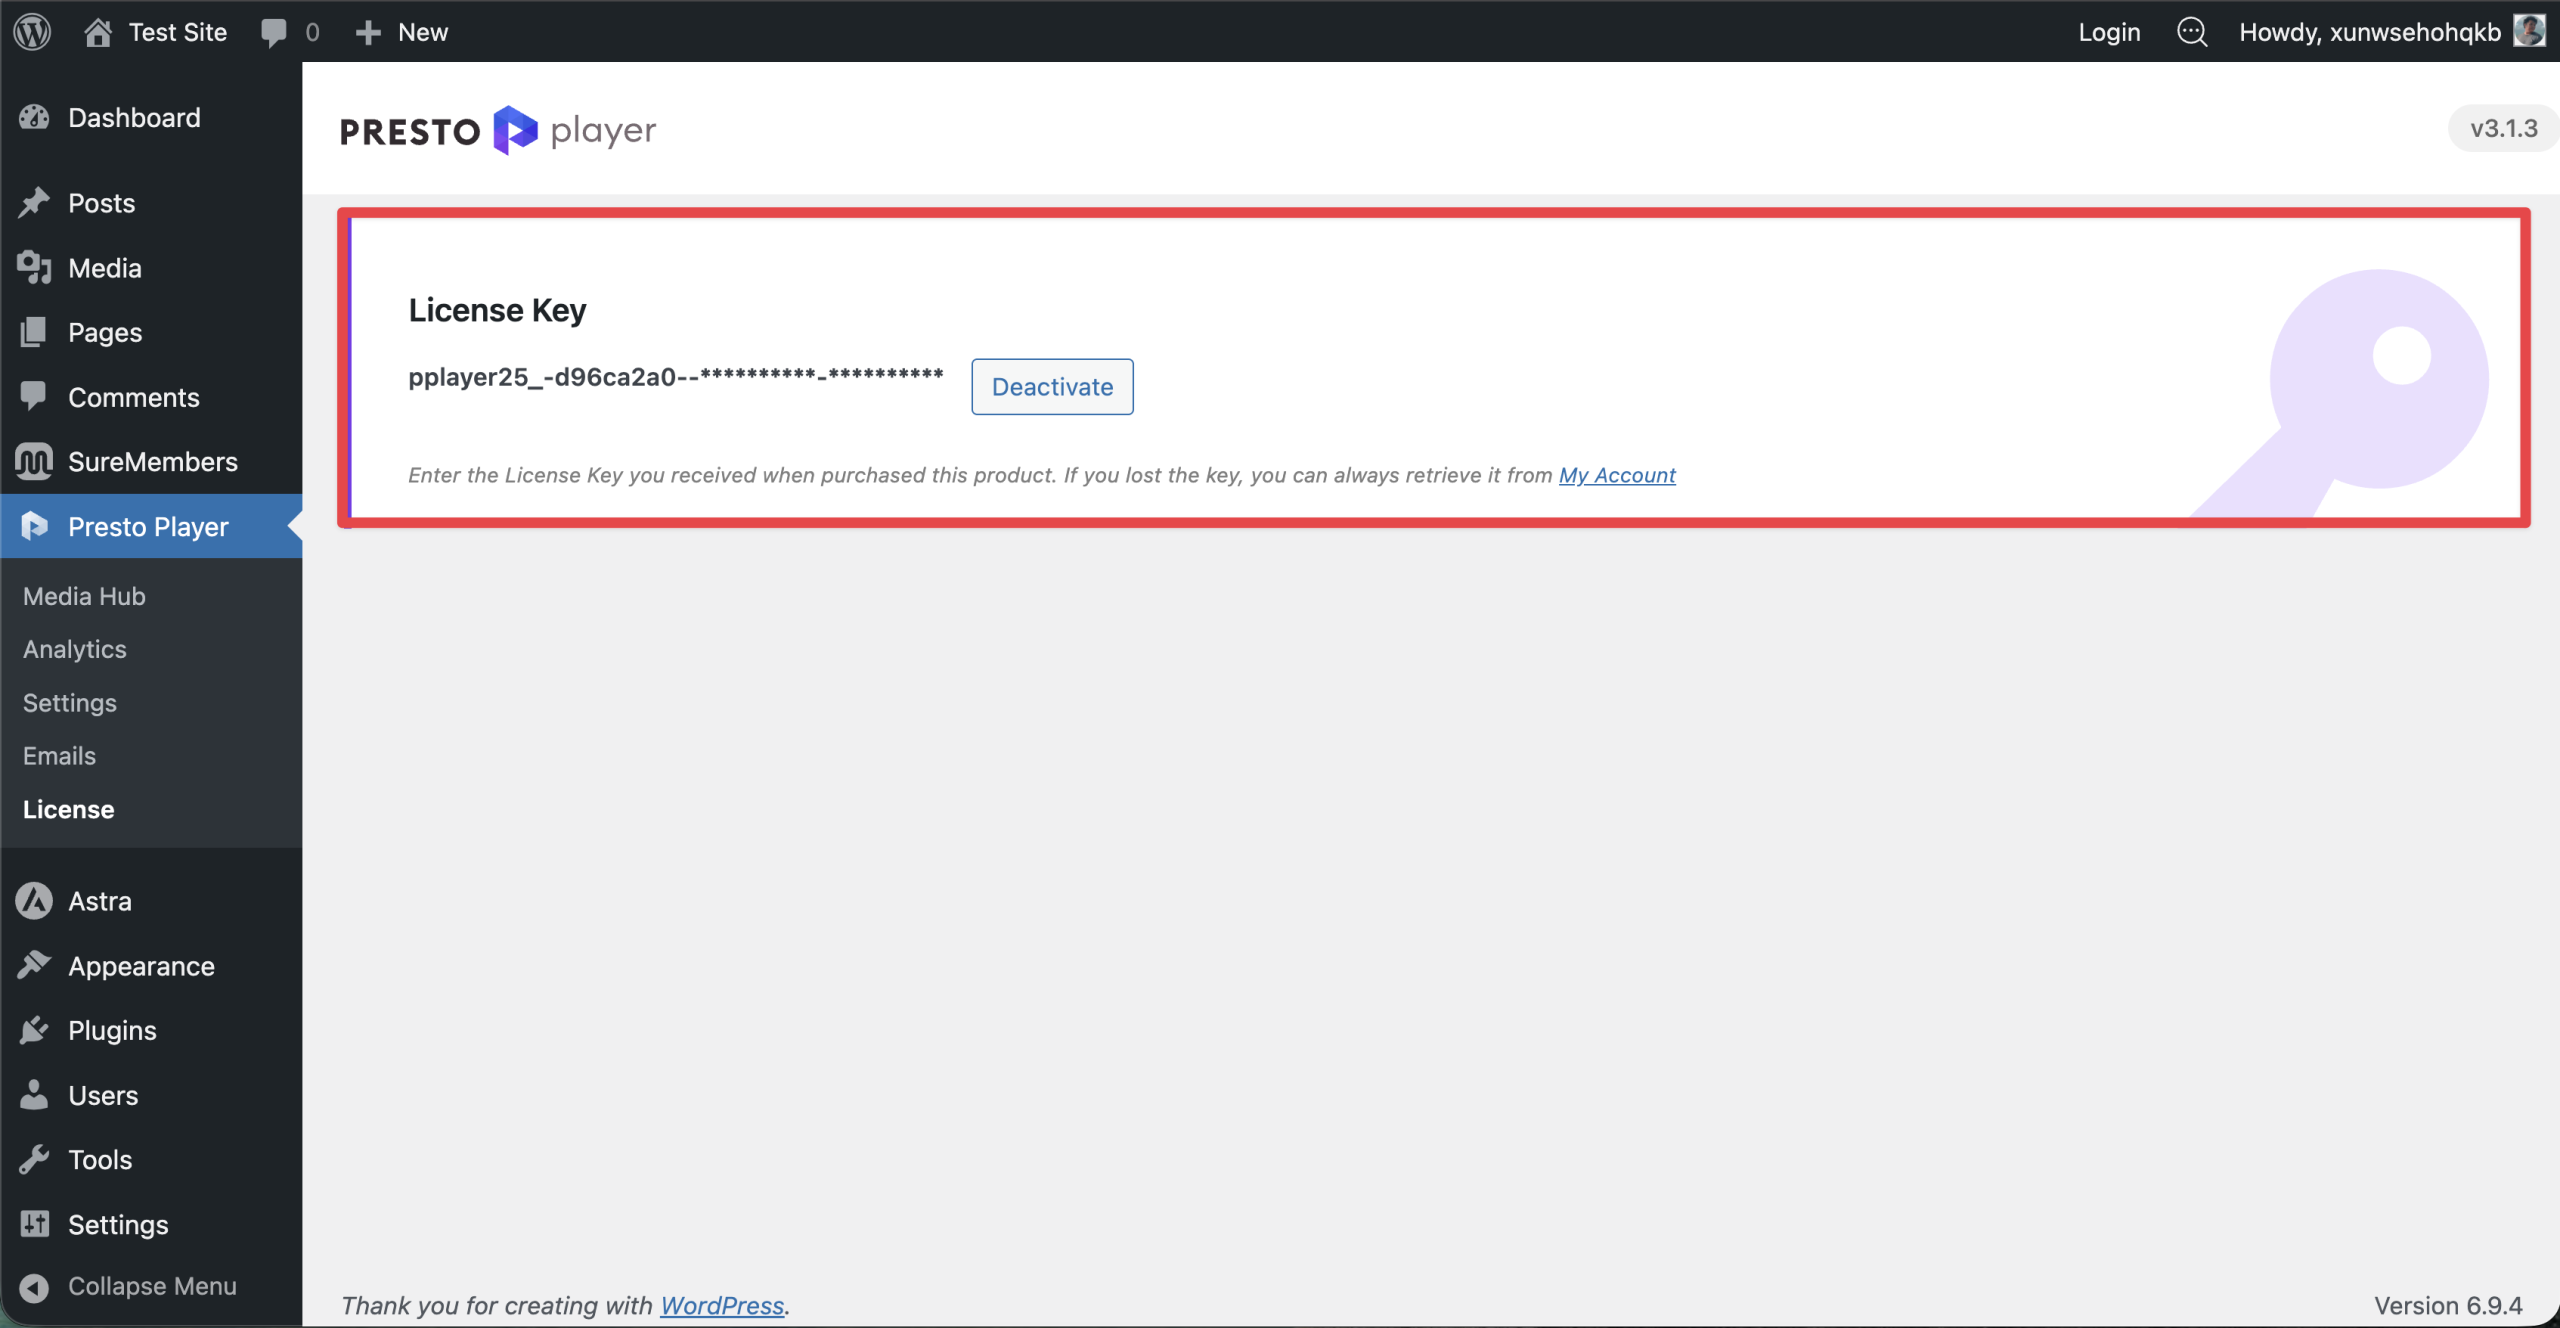Open the Astra theme icon
The image size is (2560, 1328).
pos(35,899)
